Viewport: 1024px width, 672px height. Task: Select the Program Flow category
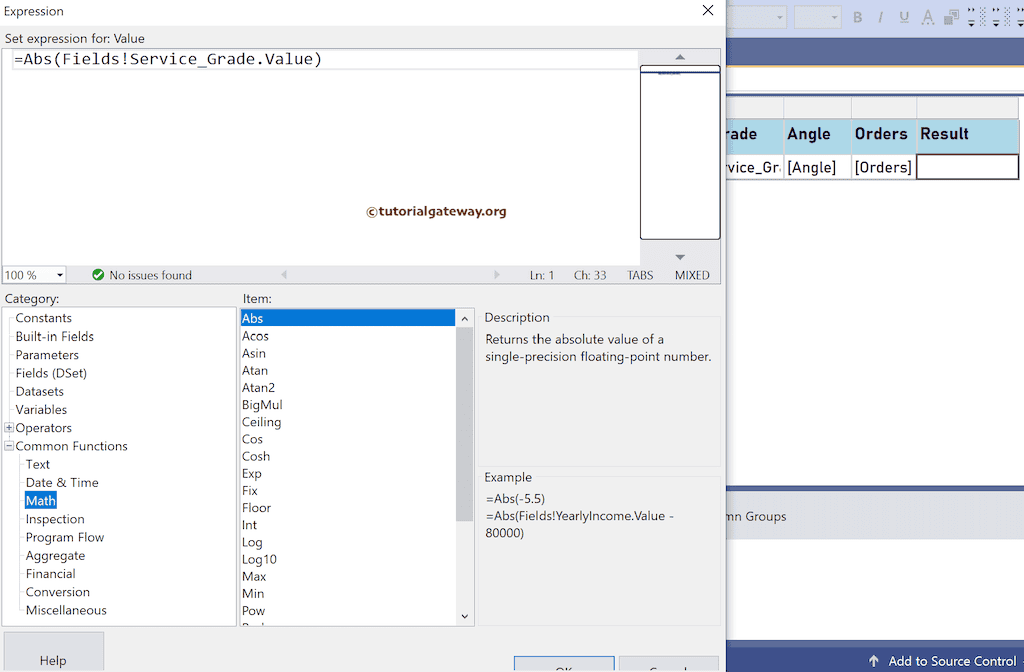pos(65,537)
